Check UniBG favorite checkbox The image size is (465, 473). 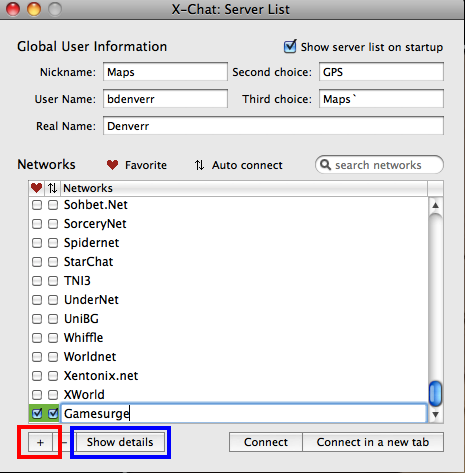tap(37, 319)
